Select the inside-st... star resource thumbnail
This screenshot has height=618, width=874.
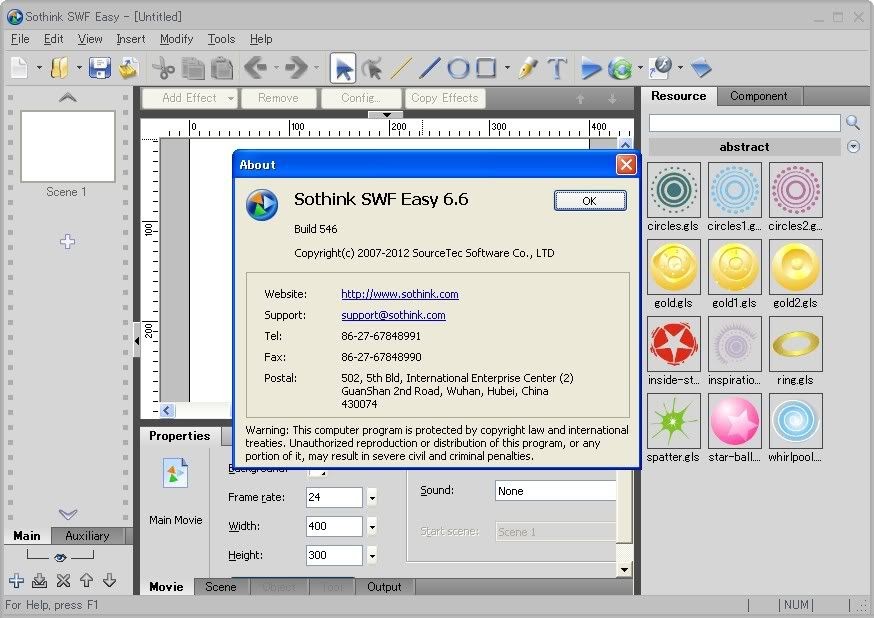[673, 344]
